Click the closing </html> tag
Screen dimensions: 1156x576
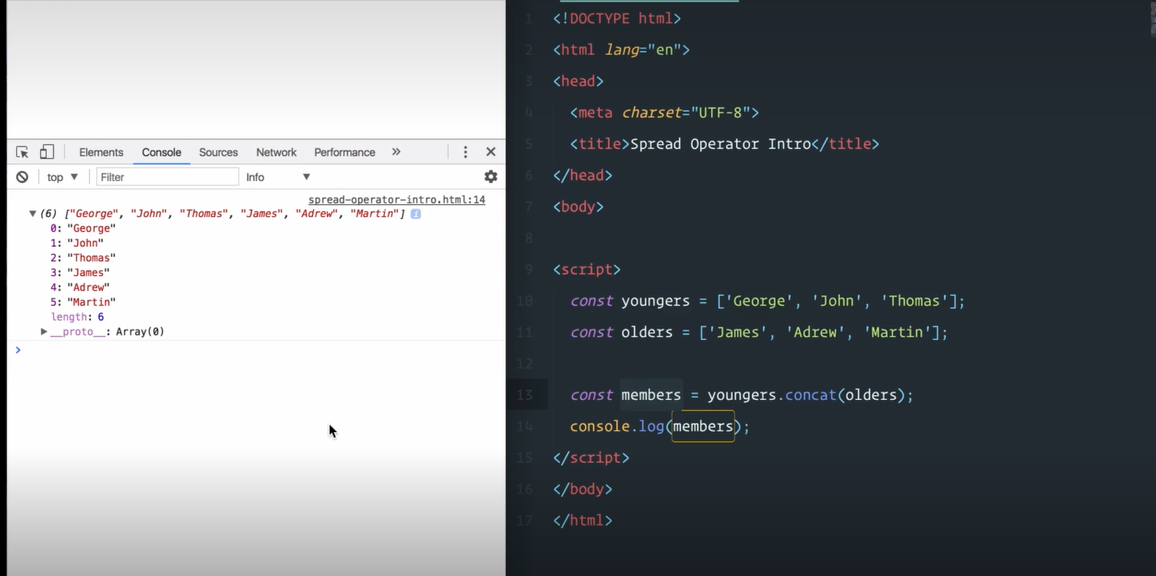coord(582,521)
